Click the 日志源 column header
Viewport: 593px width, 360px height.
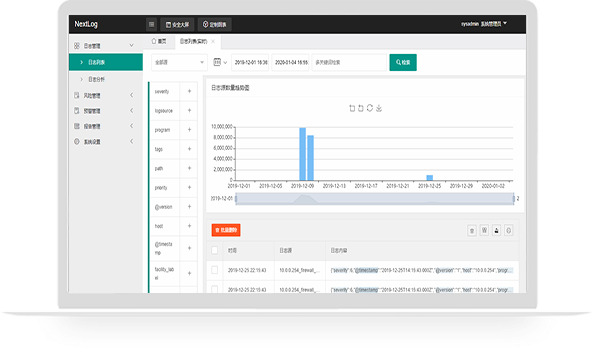(286, 250)
